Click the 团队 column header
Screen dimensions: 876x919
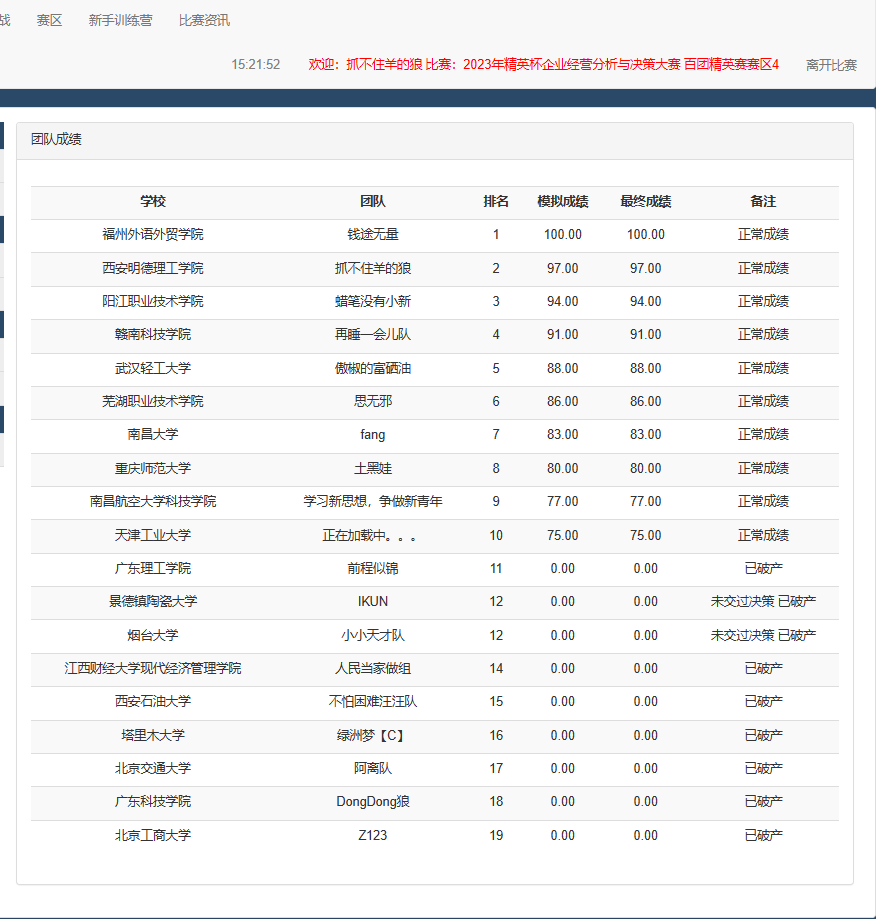point(373,202)
